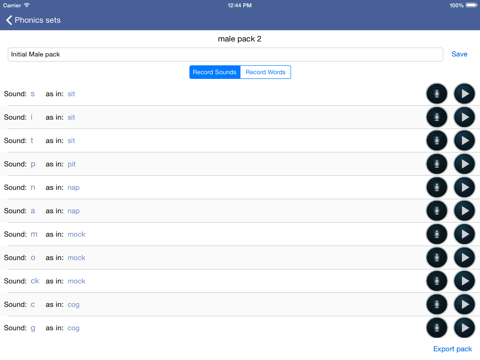Click the example word pit

click(x=72, y=164)
